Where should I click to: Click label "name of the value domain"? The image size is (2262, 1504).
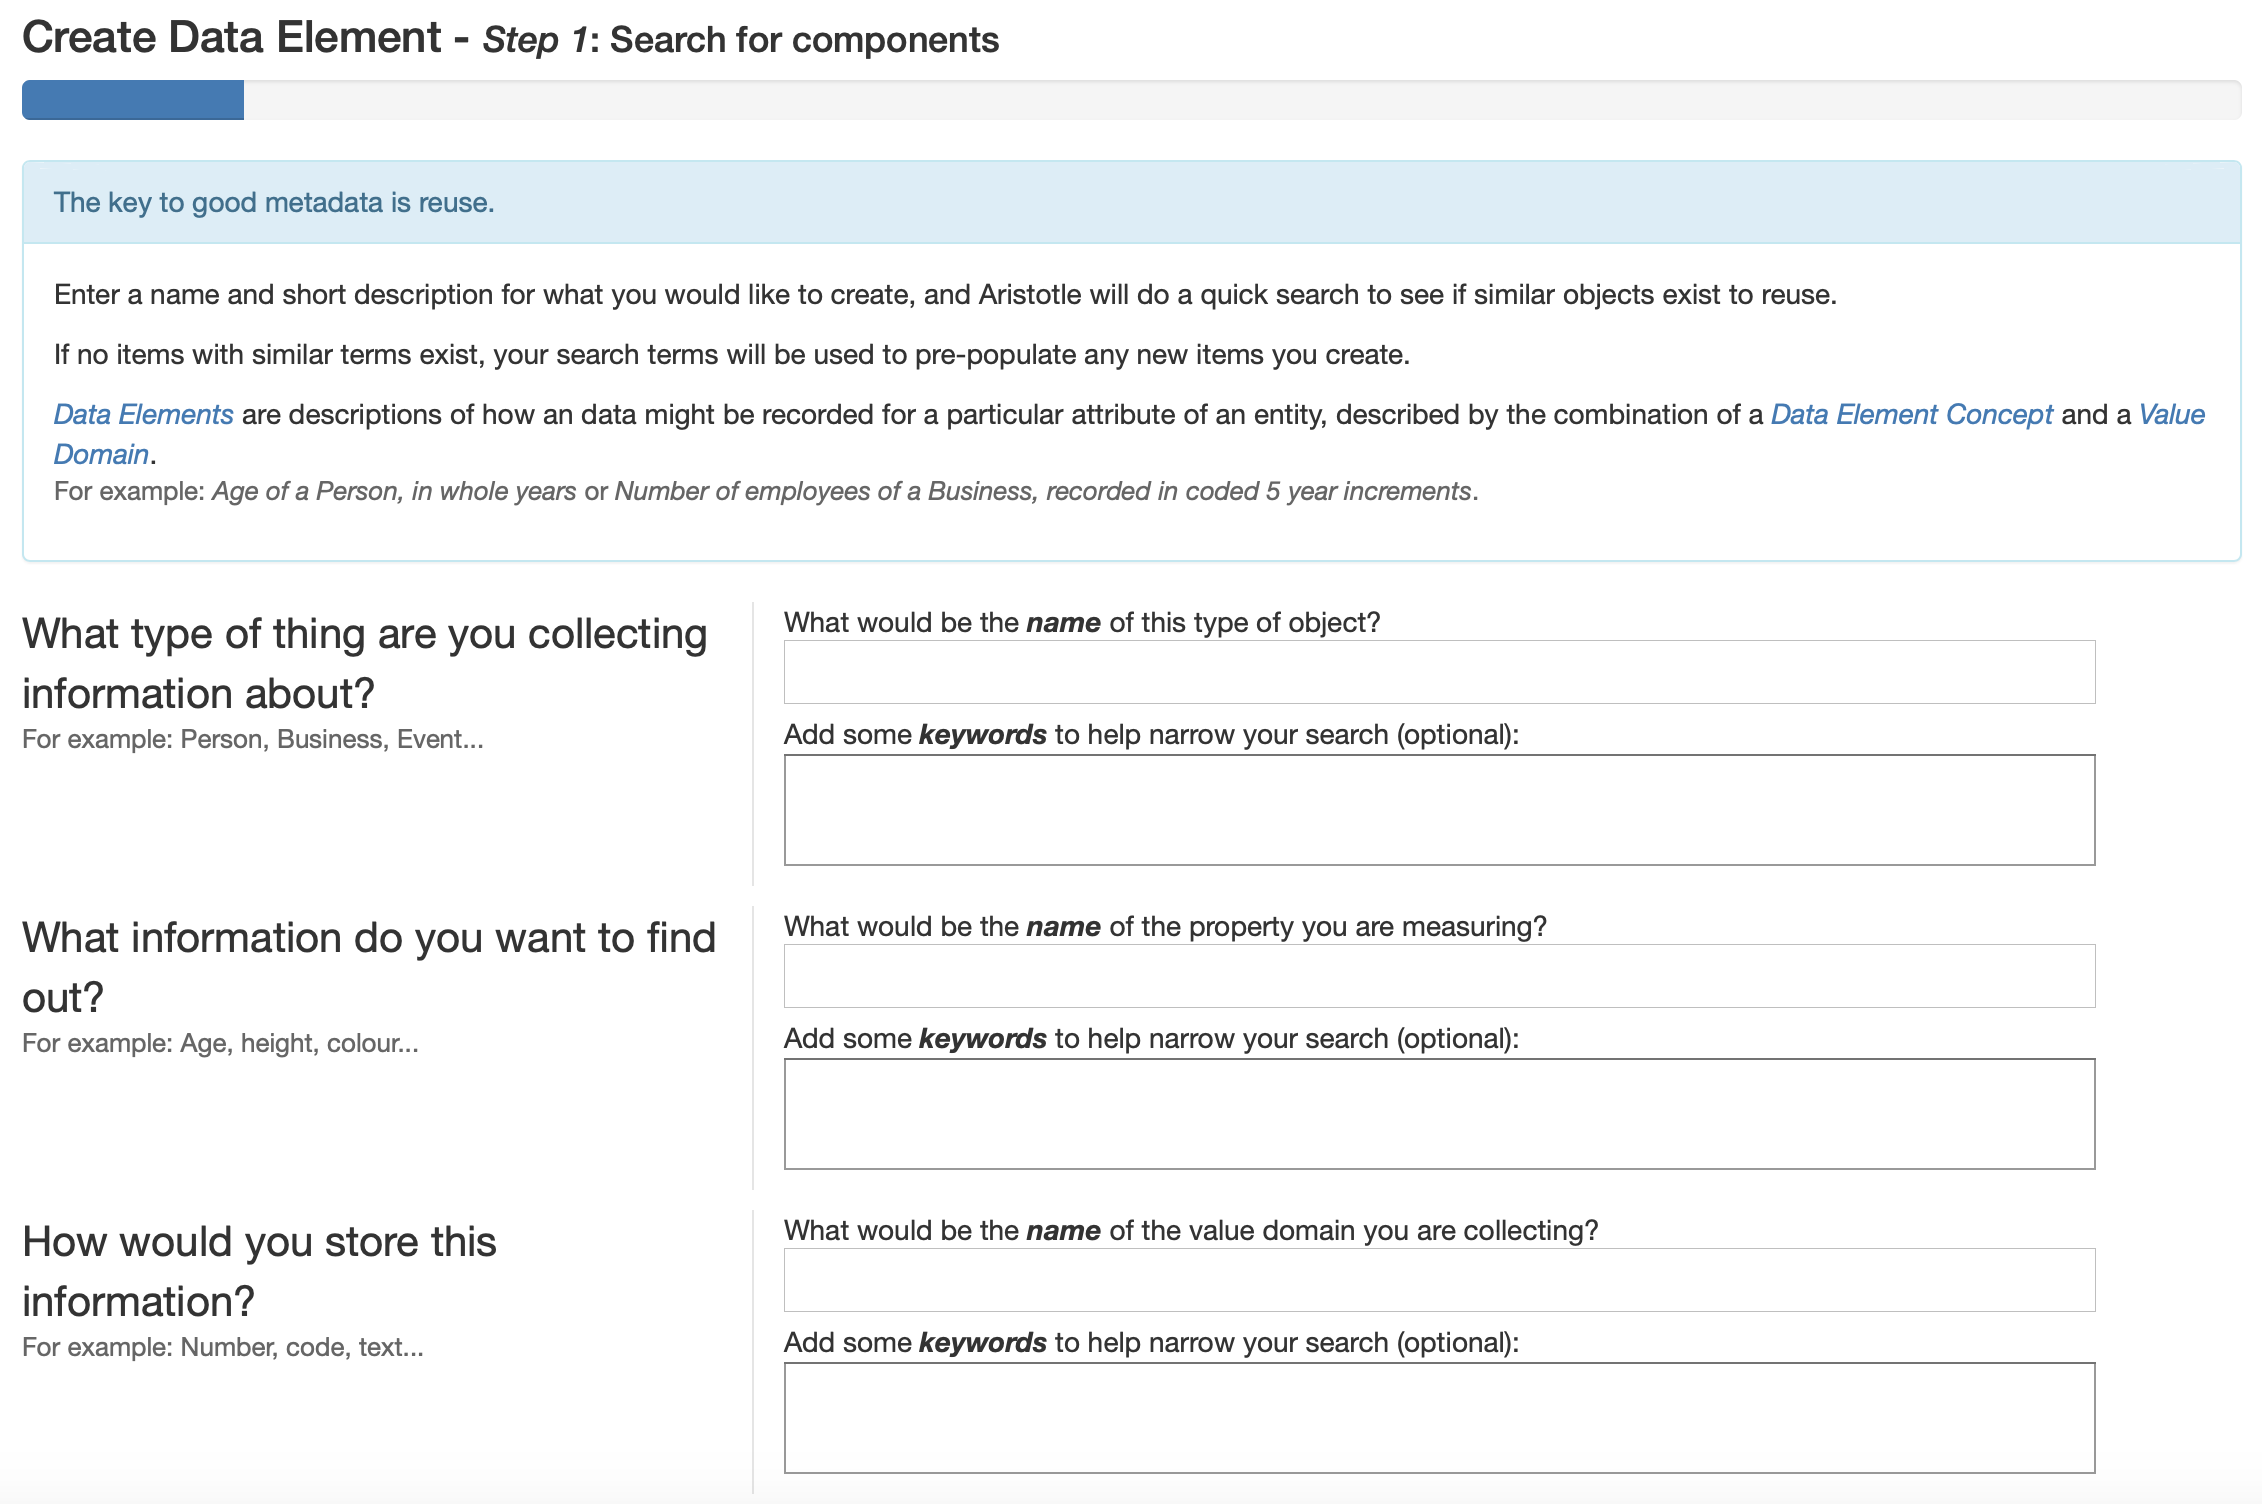(x=1190, y=1231)
